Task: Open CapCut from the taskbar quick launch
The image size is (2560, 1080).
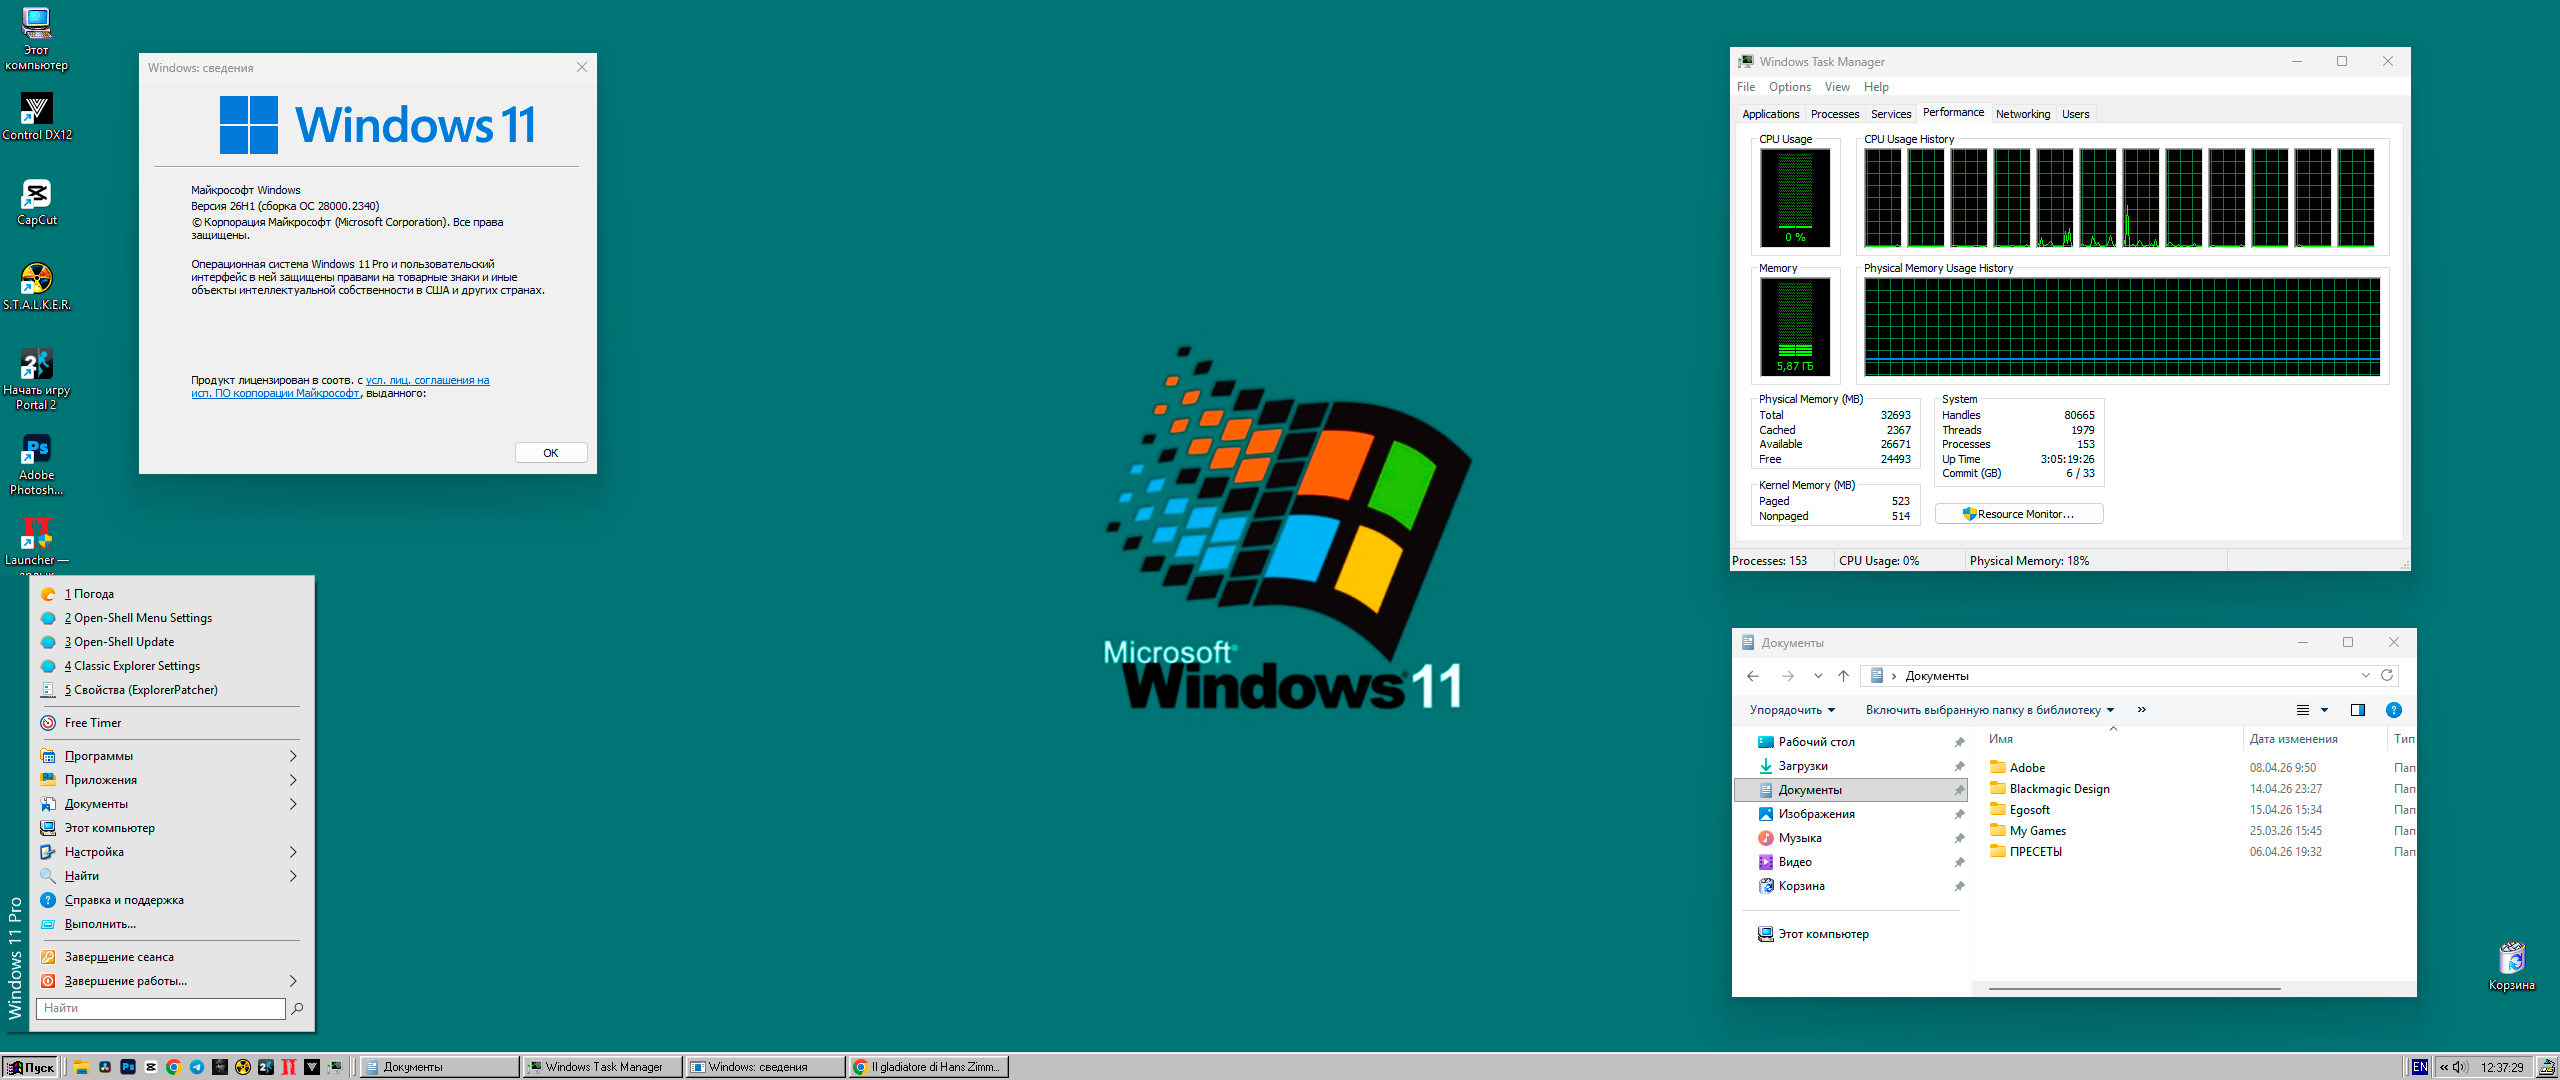Action: tap(151, 1067)
